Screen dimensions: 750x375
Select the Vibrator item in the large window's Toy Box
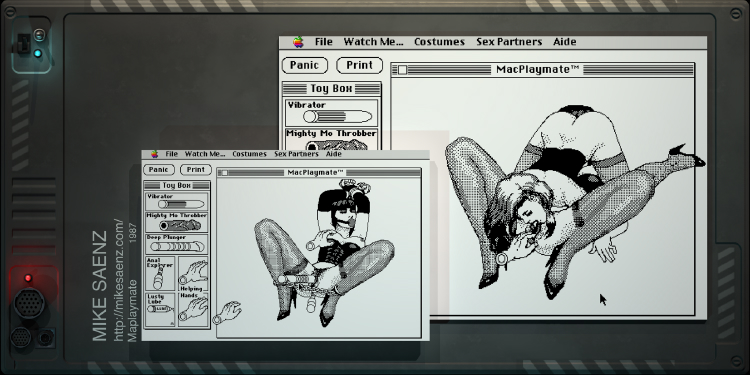click(x=331, y=112)
